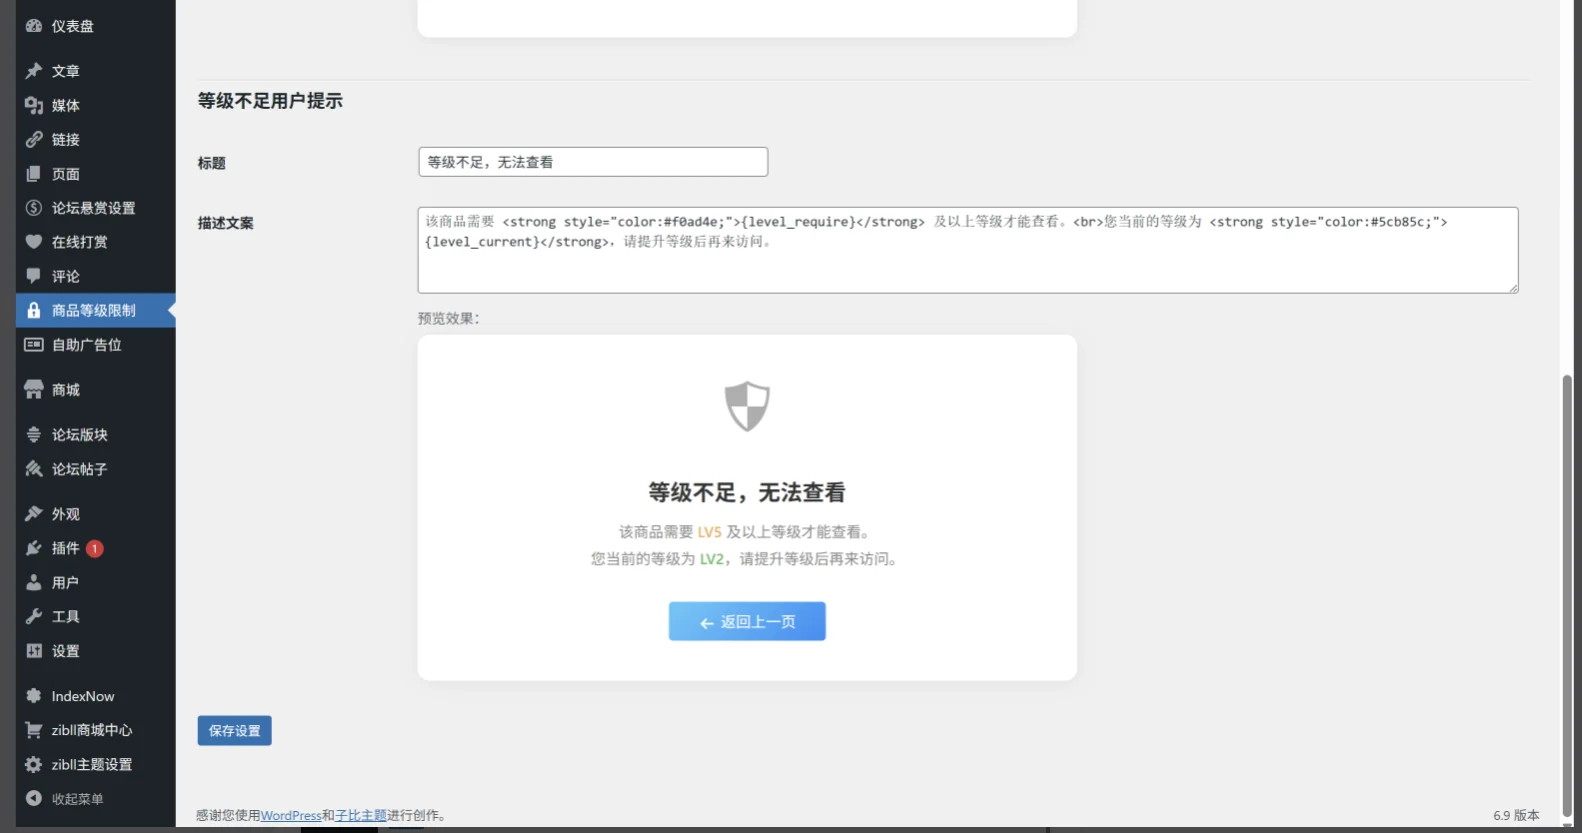Click the wrench icon beside 工具
The height and width of the screenshot is (833, 1582).
pos(33,617)
